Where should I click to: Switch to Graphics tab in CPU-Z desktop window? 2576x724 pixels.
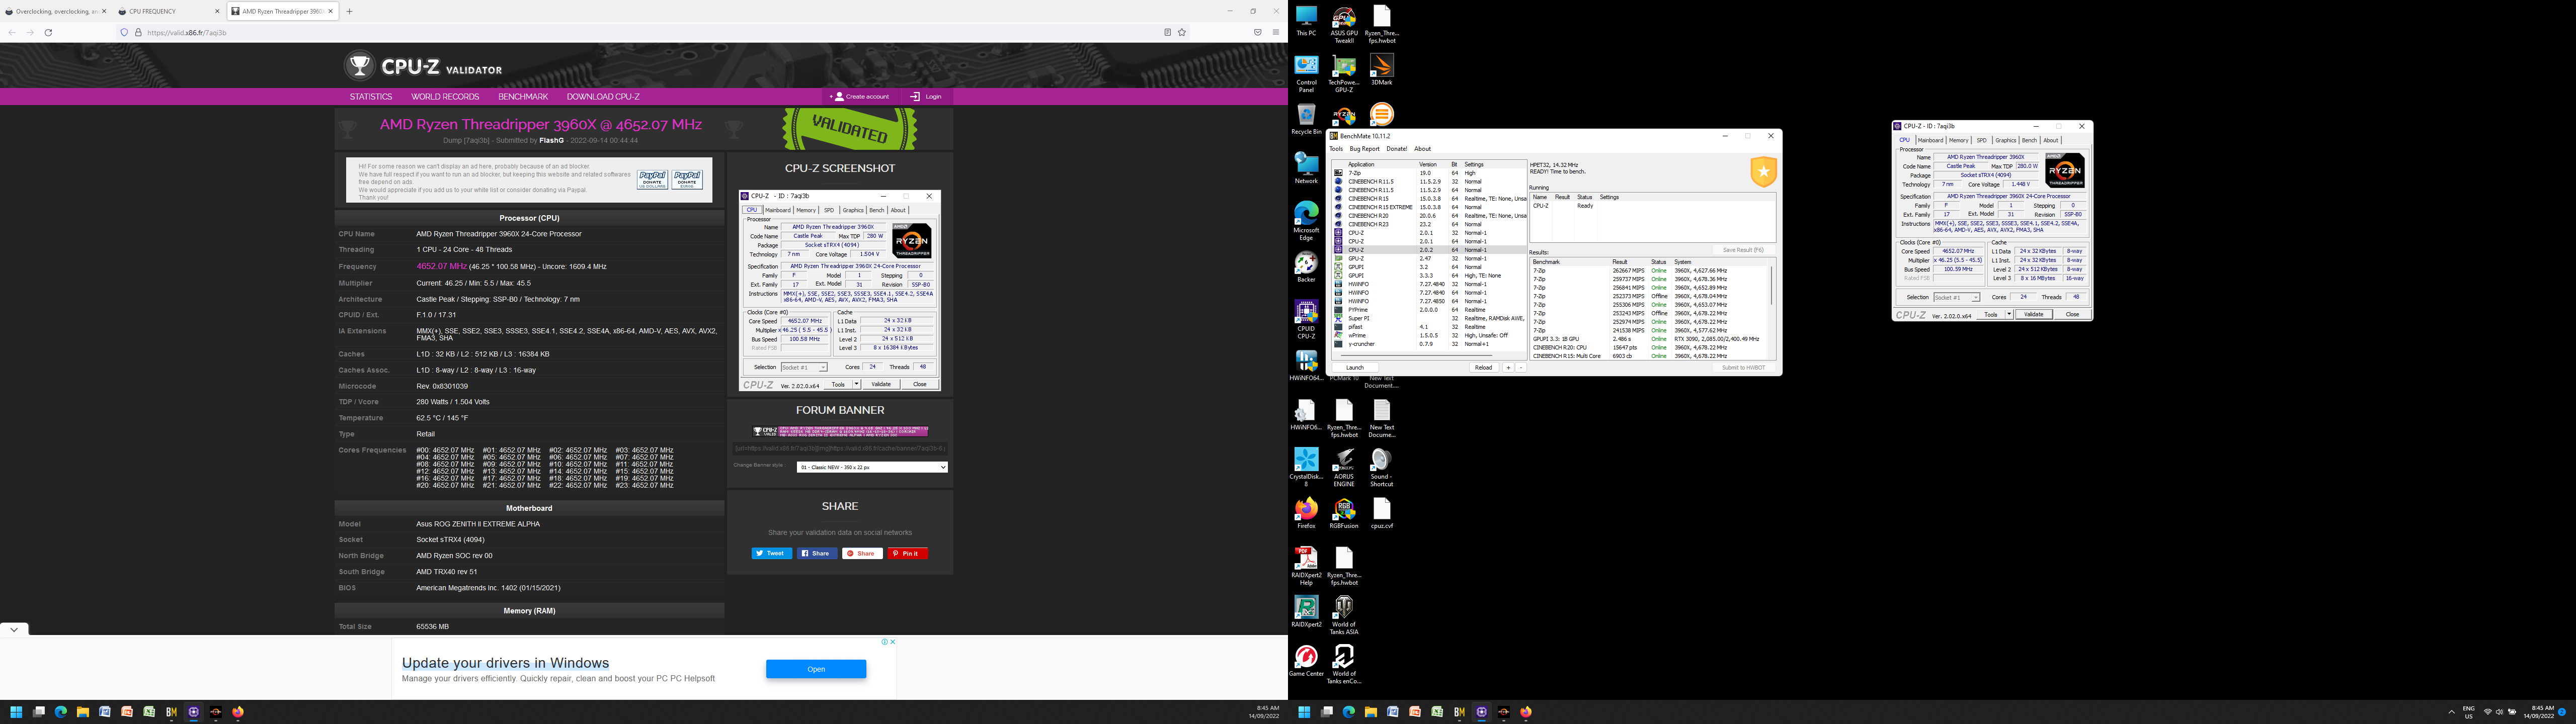coord(2006,140)
